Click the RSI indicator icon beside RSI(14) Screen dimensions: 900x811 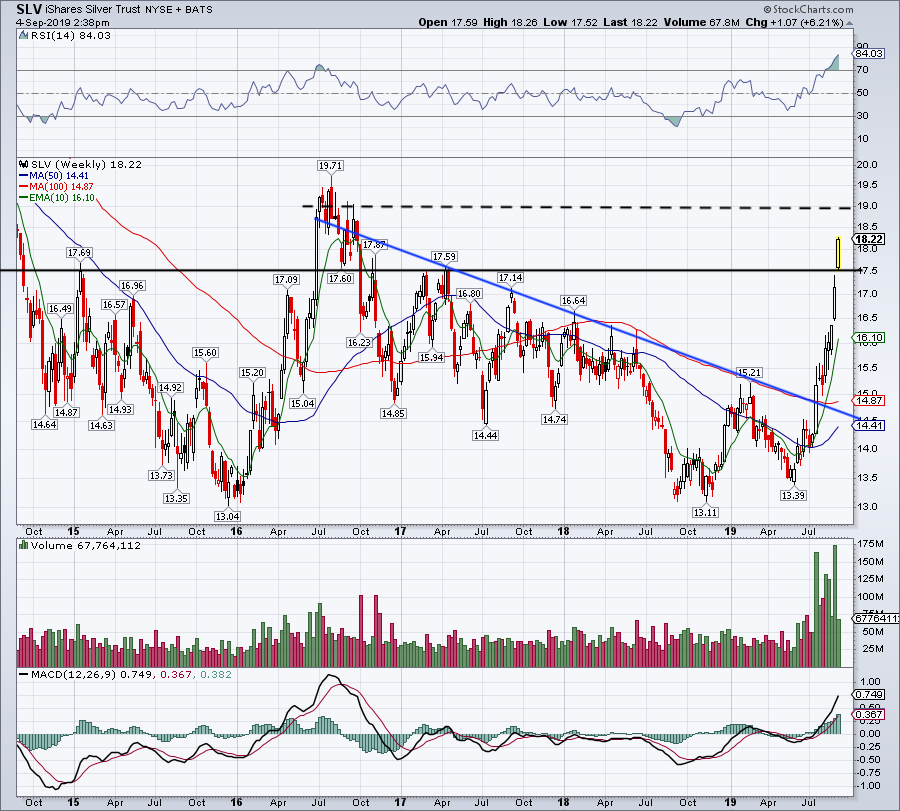(22, 36)
